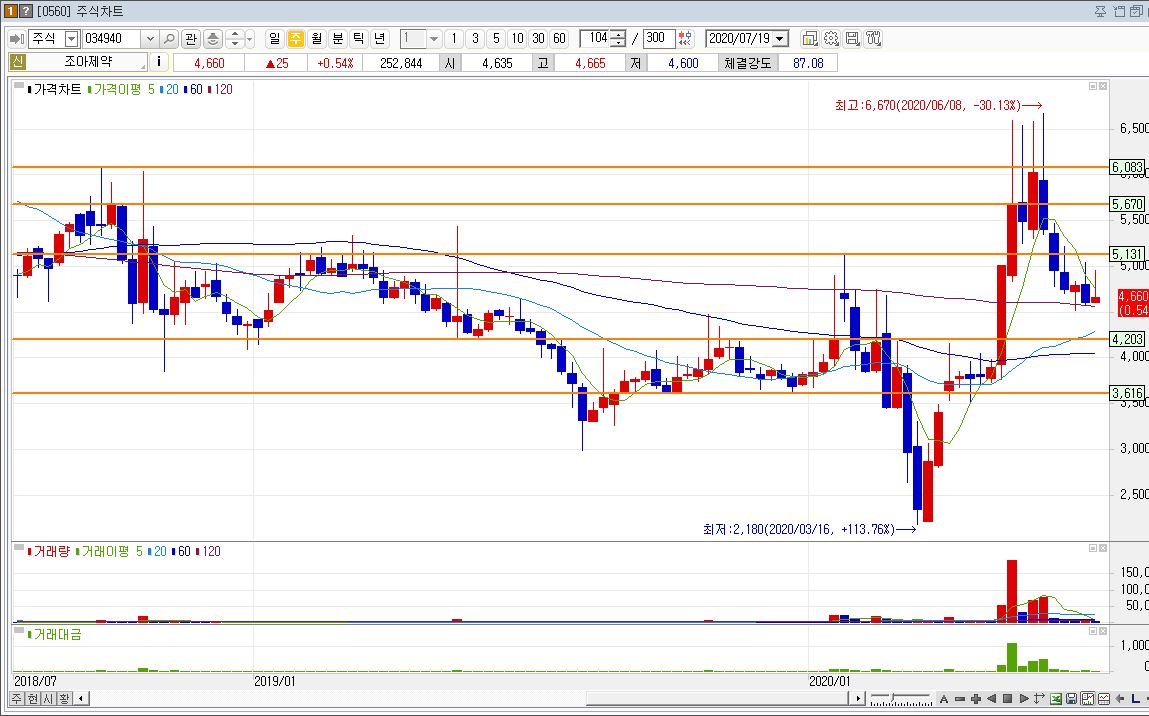Open the 주식 market type dropdown
1149x716 pixels.
[x=72, y=39]
